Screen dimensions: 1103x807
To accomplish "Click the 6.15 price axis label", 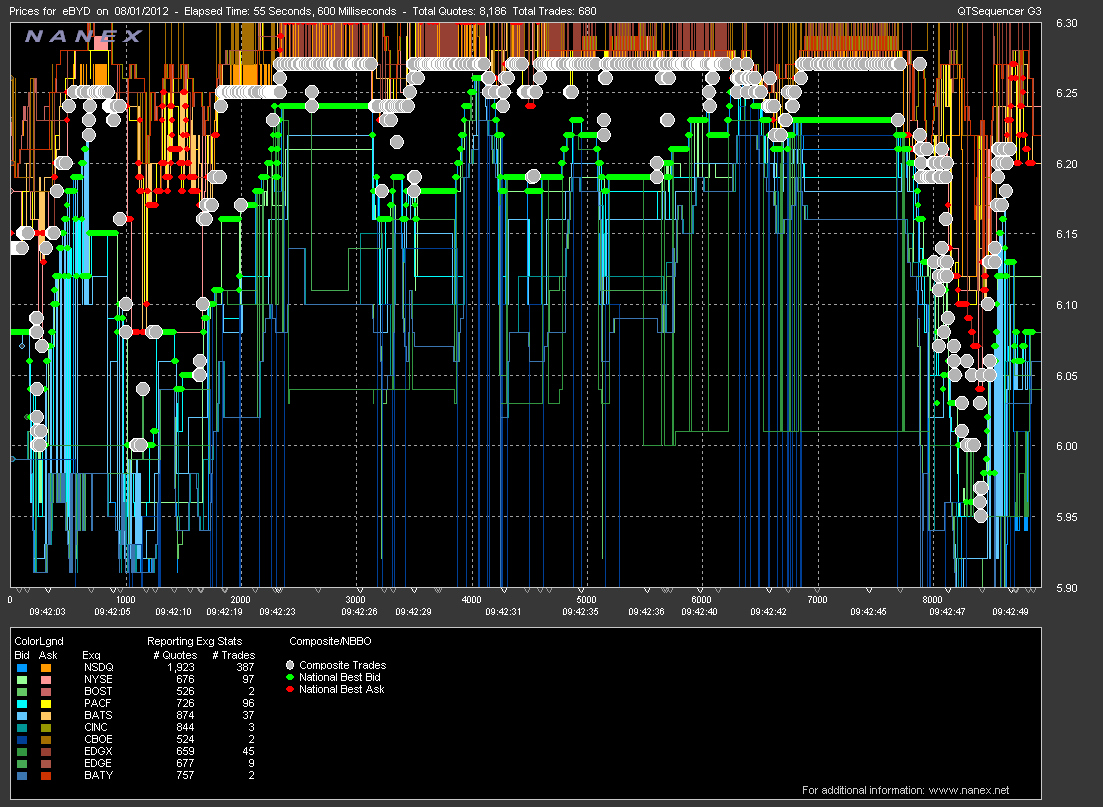I will coord(1066,234).
